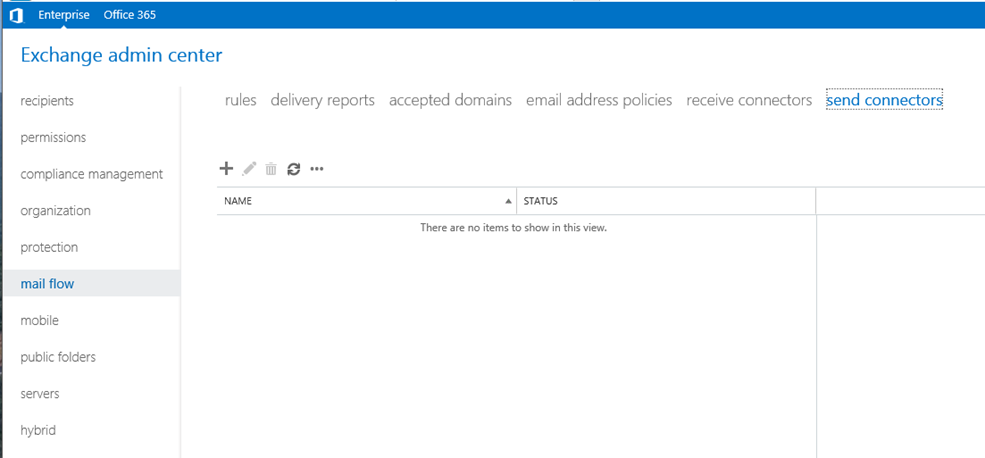
Task: Toggle the sort arrow on the NAME column
Action: (508, 202)
